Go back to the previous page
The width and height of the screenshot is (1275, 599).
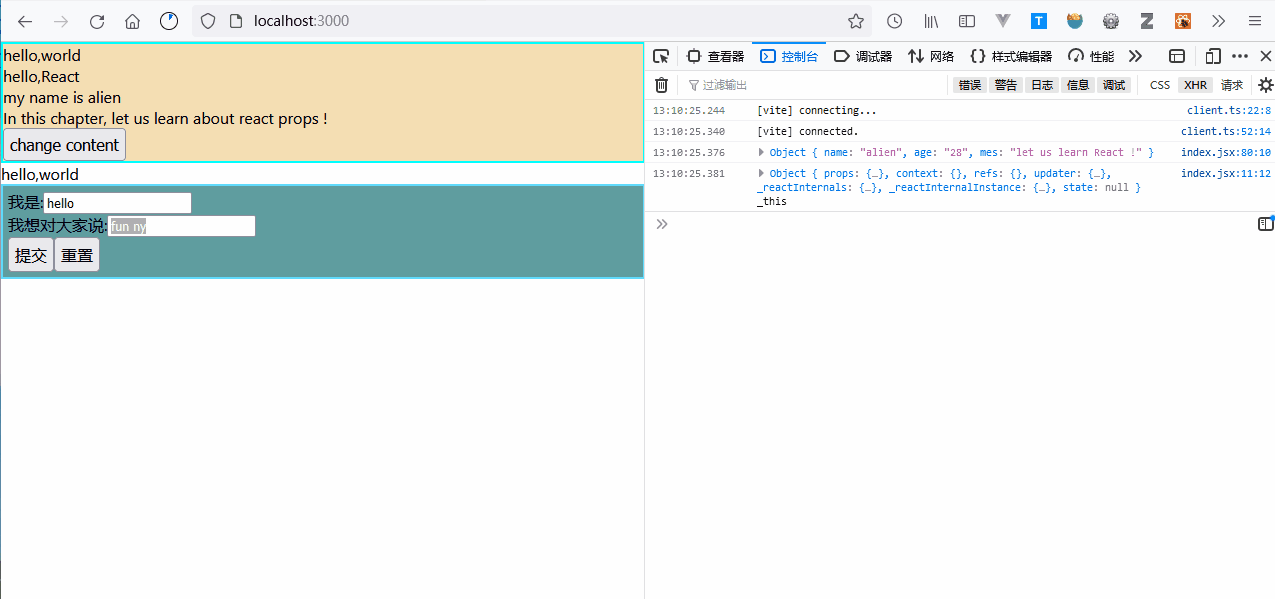click(26, 21)
